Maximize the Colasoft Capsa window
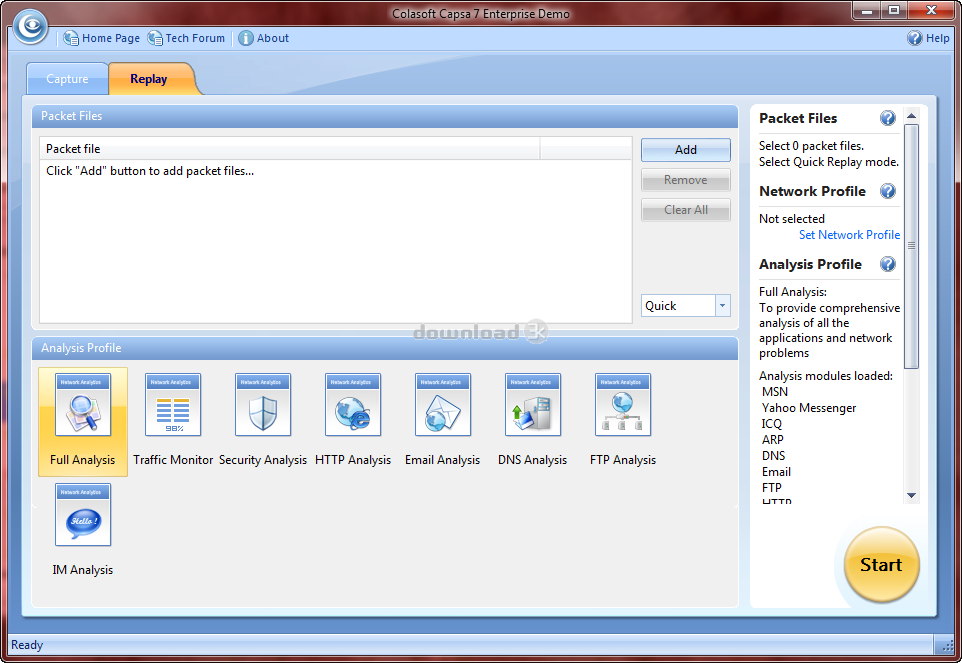The height and width of the screenshot is (663, 962). point(894,10)
